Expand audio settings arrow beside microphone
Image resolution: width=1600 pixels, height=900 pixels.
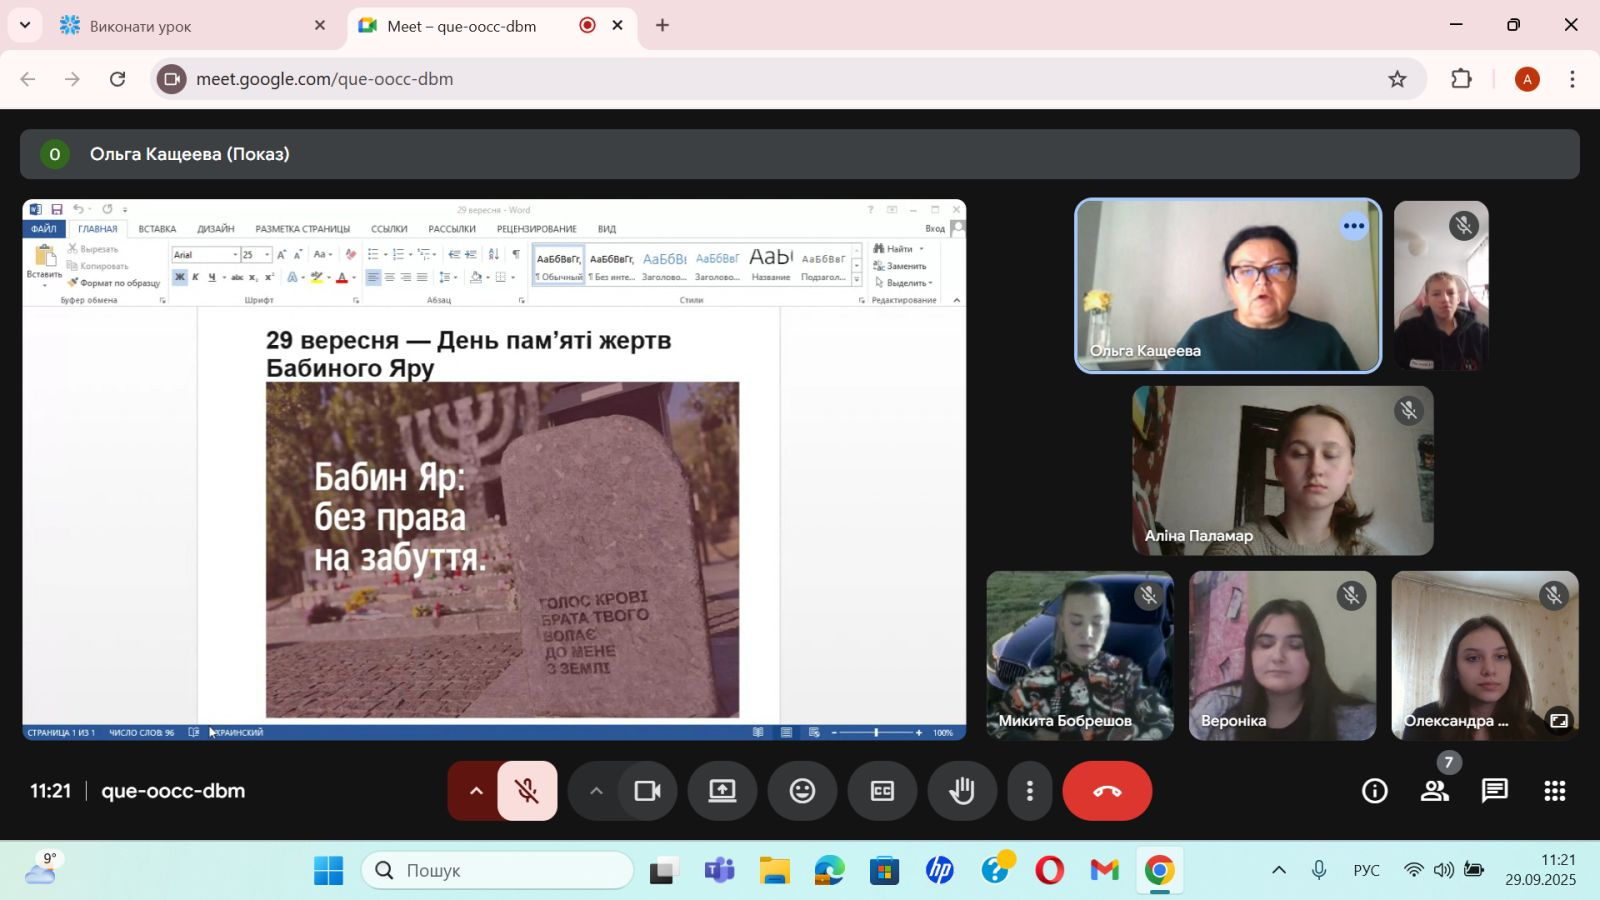(x=476, y=791)
